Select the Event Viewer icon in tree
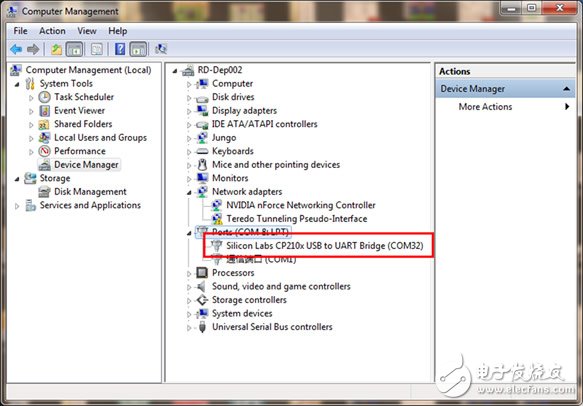583x406 pixels. coord(45,110)
